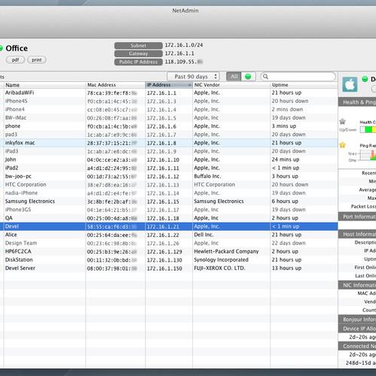Click IP address 172.16.1.129
This screenshot has width=376, height=376.
164,252
